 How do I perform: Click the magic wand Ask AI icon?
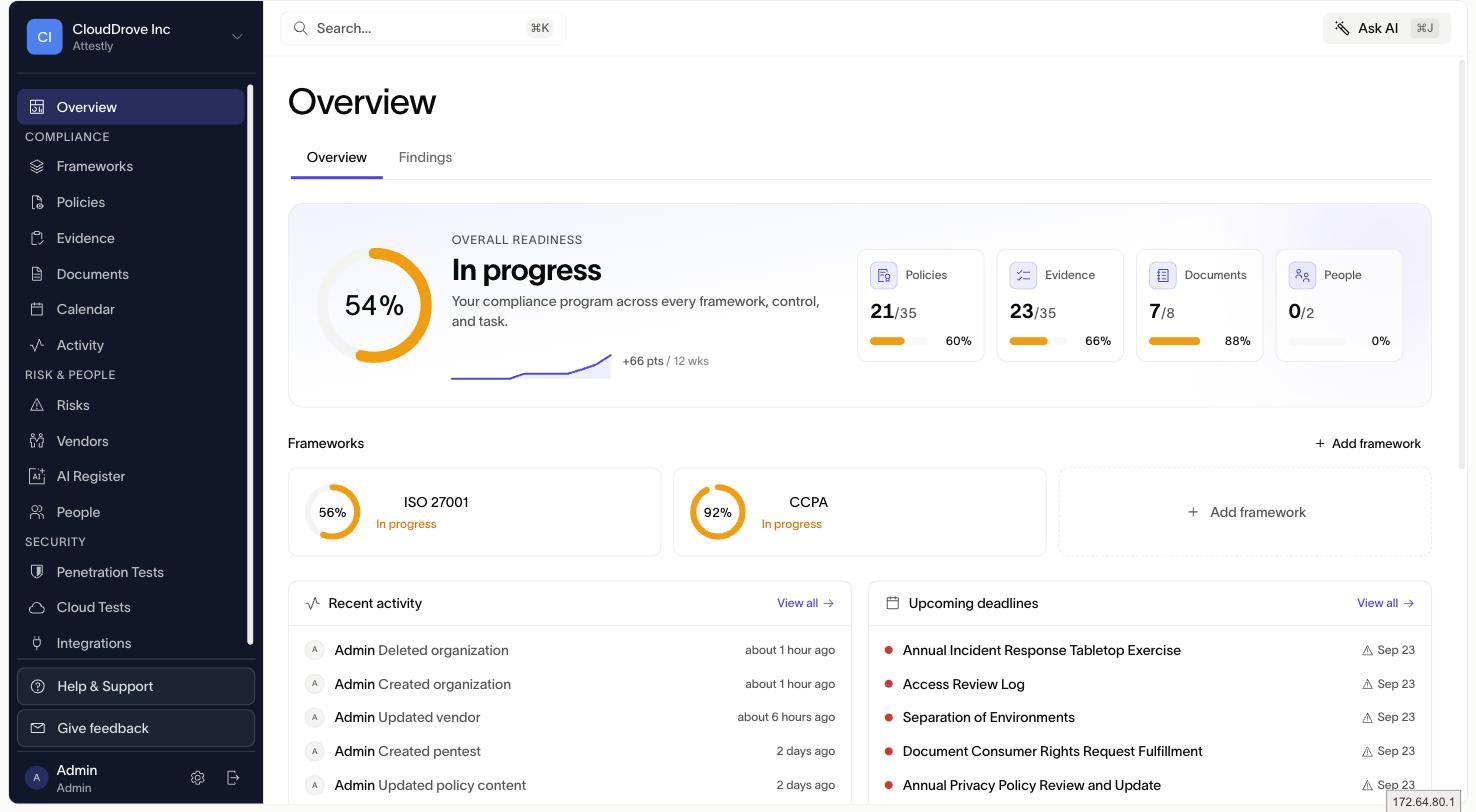click(1342, 28)
